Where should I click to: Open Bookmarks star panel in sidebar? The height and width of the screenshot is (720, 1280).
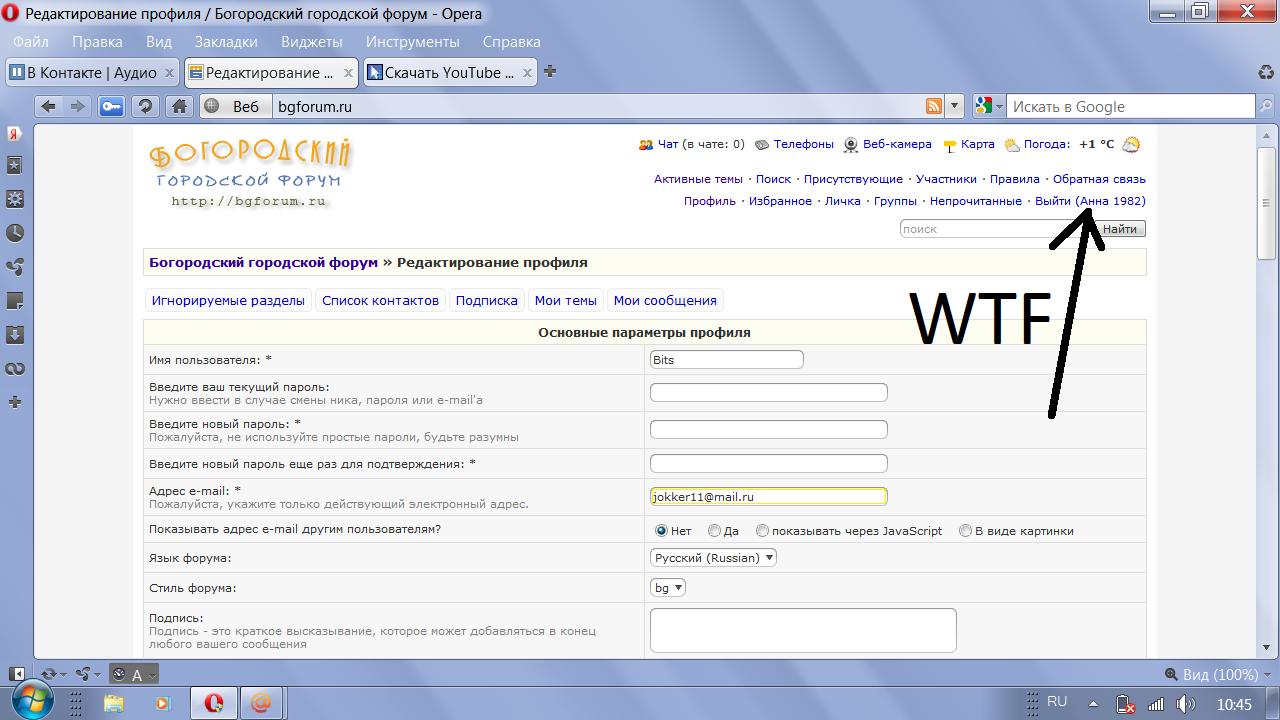15,165
